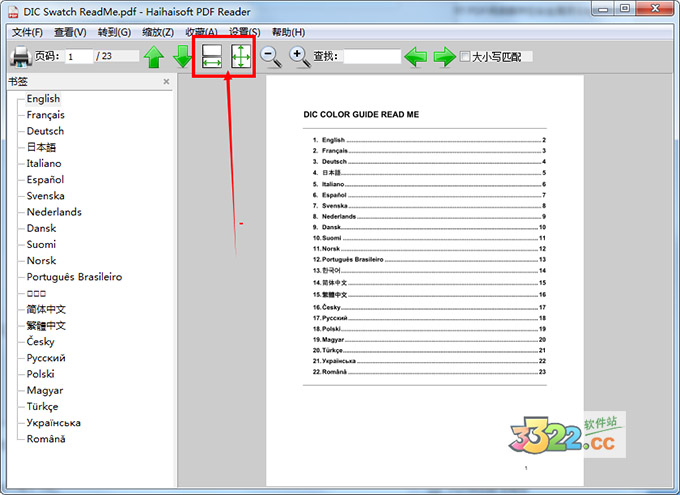Open the 文件(F) menu
Screen dimensions: 680x495
click(27, 33)
